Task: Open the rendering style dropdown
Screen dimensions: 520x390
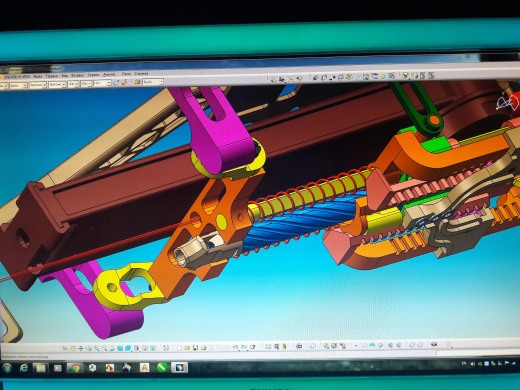Action: click(86, 84)
